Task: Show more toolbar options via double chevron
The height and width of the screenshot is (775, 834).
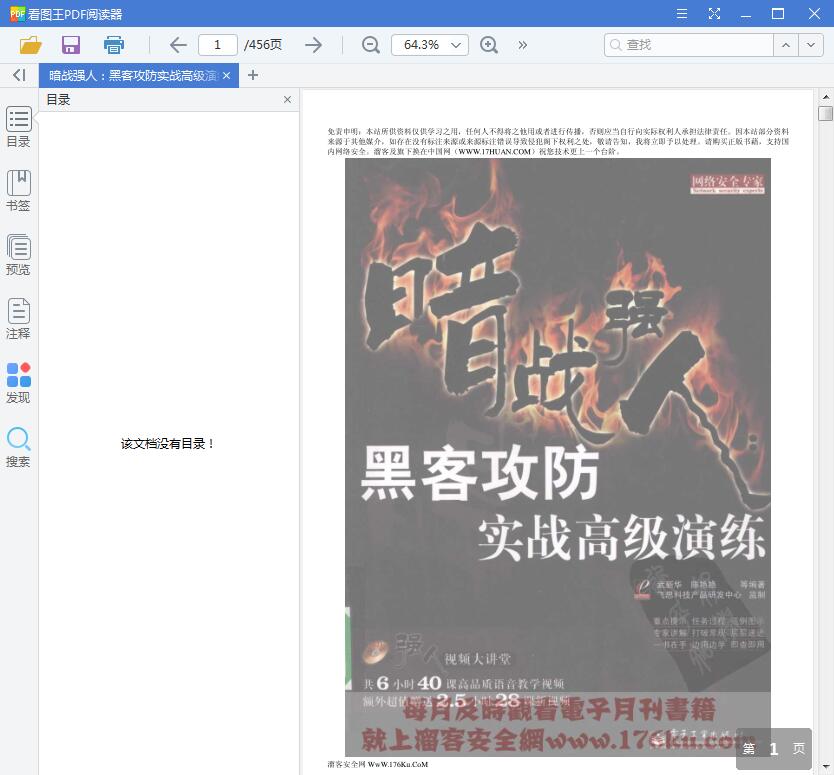Action: 523,45
